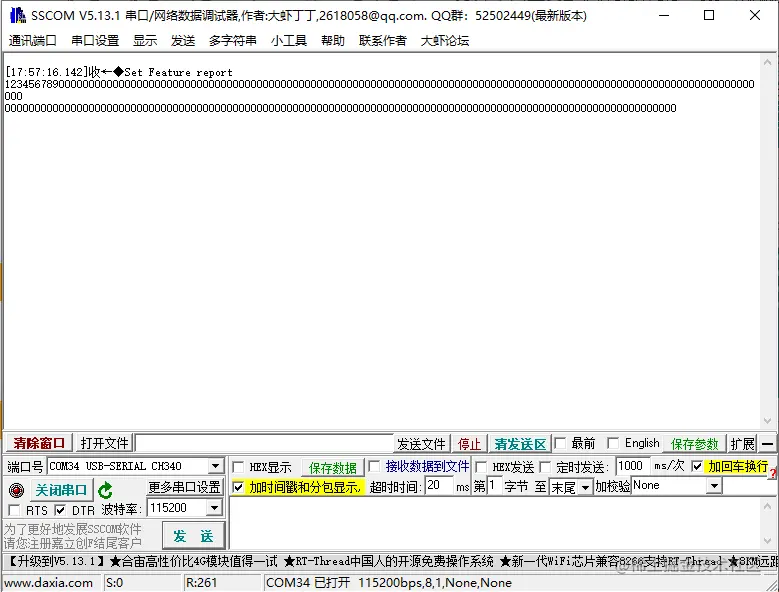
Task: Enable the HEX发送 checkbox
Action: coord(481,467)
